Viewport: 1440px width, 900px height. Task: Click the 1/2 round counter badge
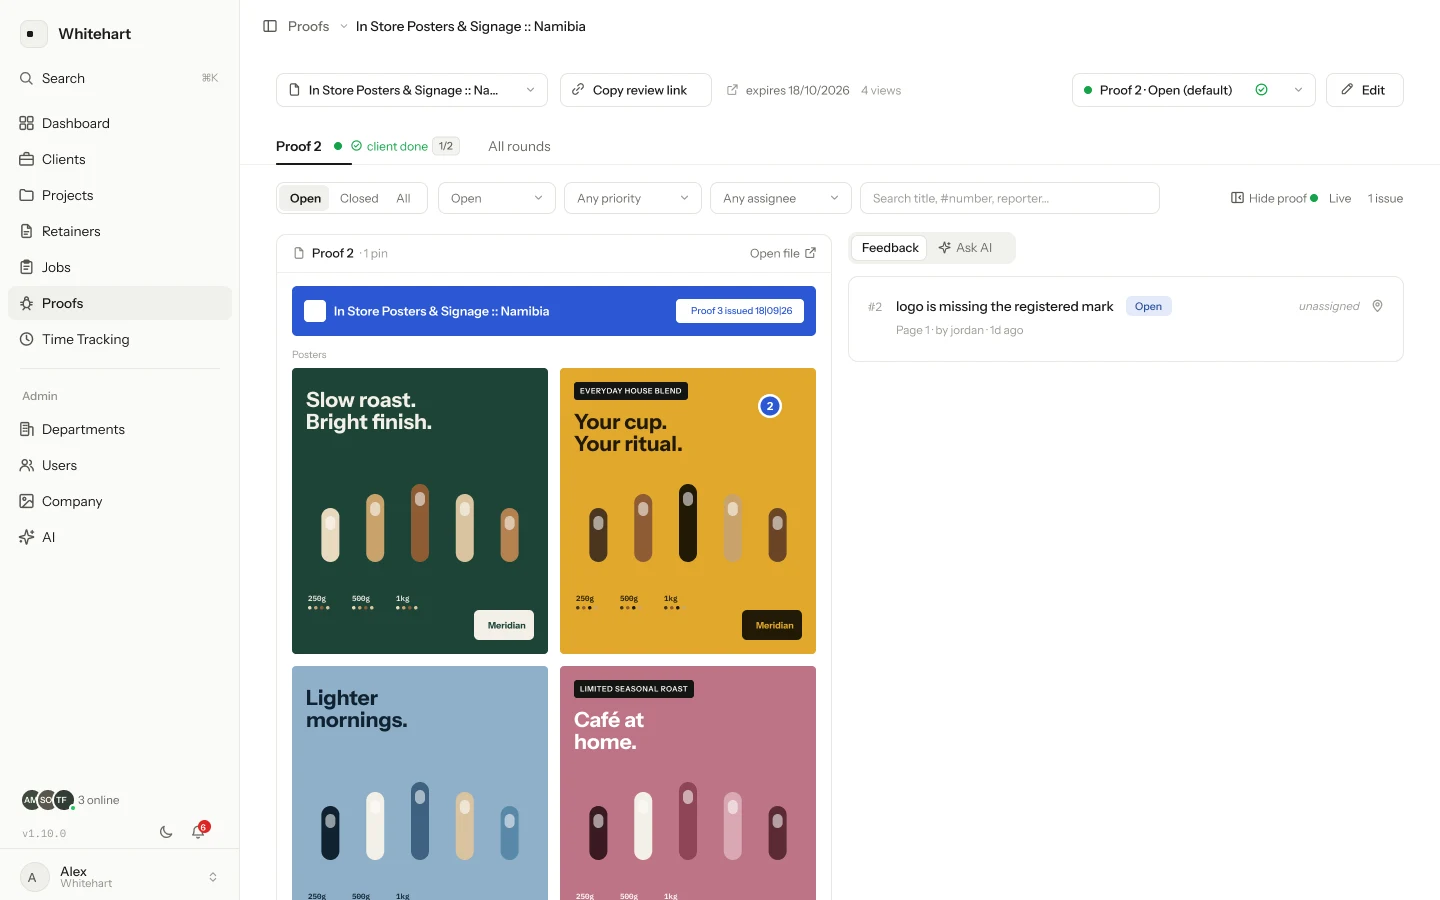[446, 146]
